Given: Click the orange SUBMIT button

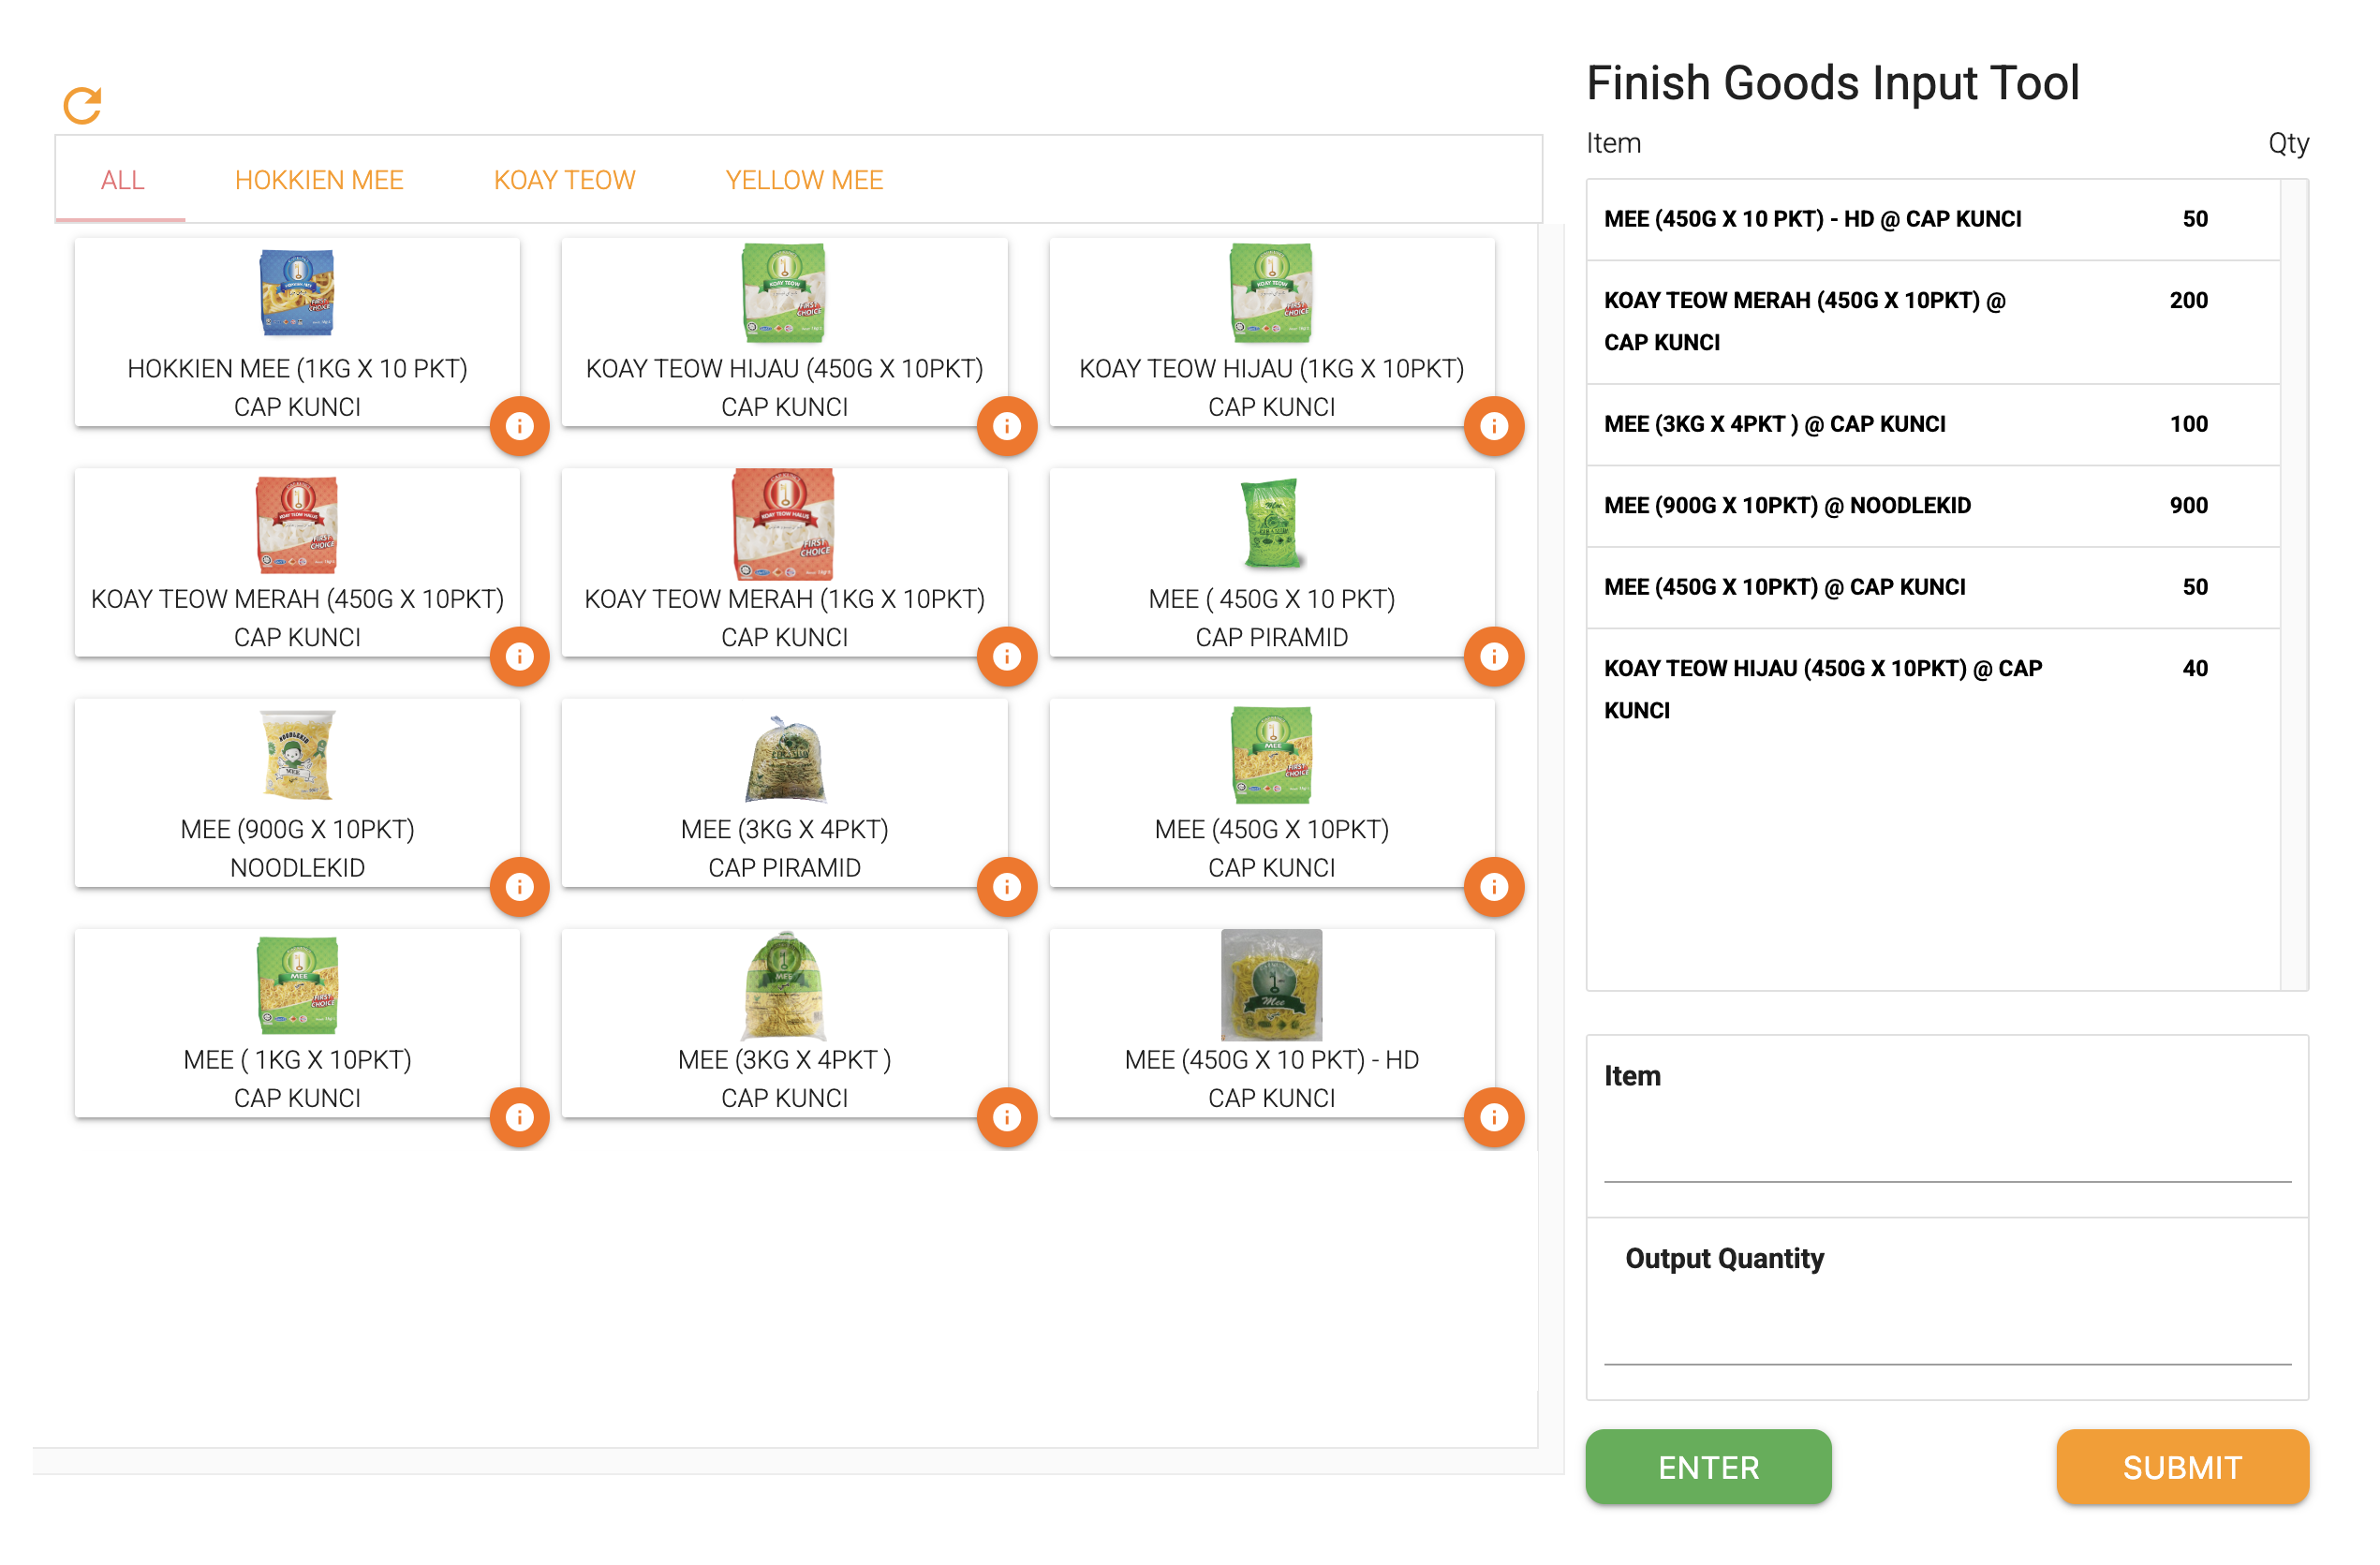Looking at the screenshot, I should (x=2181, y=1466).
